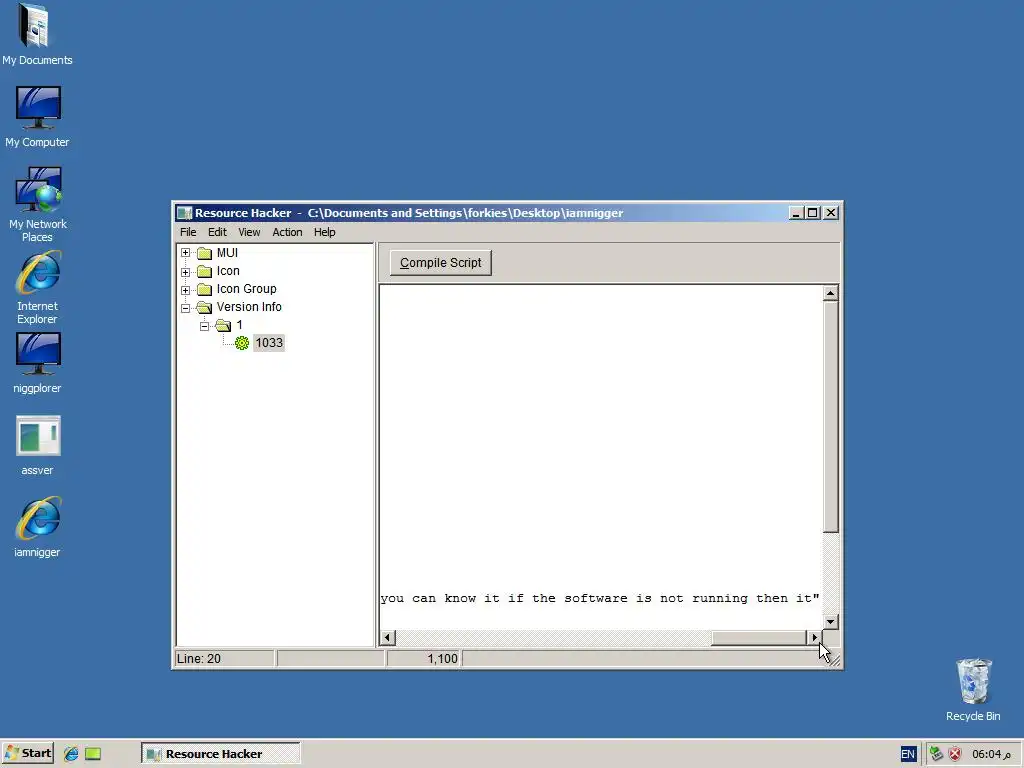This screenshot has height=768, width=1024.
Task: Collapse the Version Info tree node
Action: pos(185,308)
